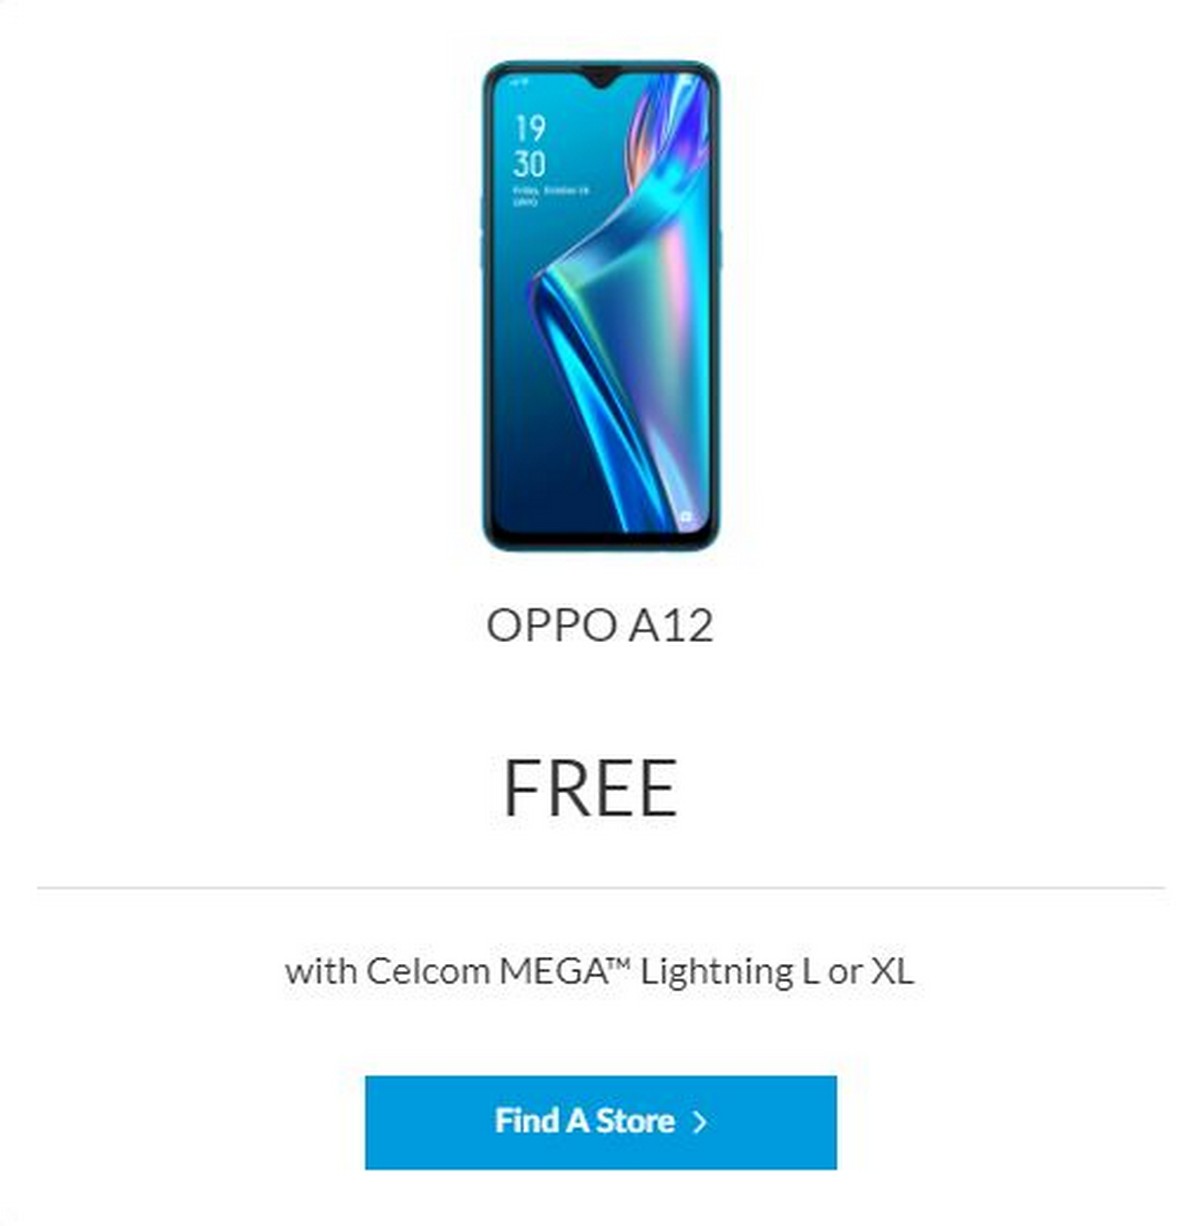Viewport: 1200px width, 1226px height.
Task: Click the 19 30 clock on phone display
Action: [530, 146]
